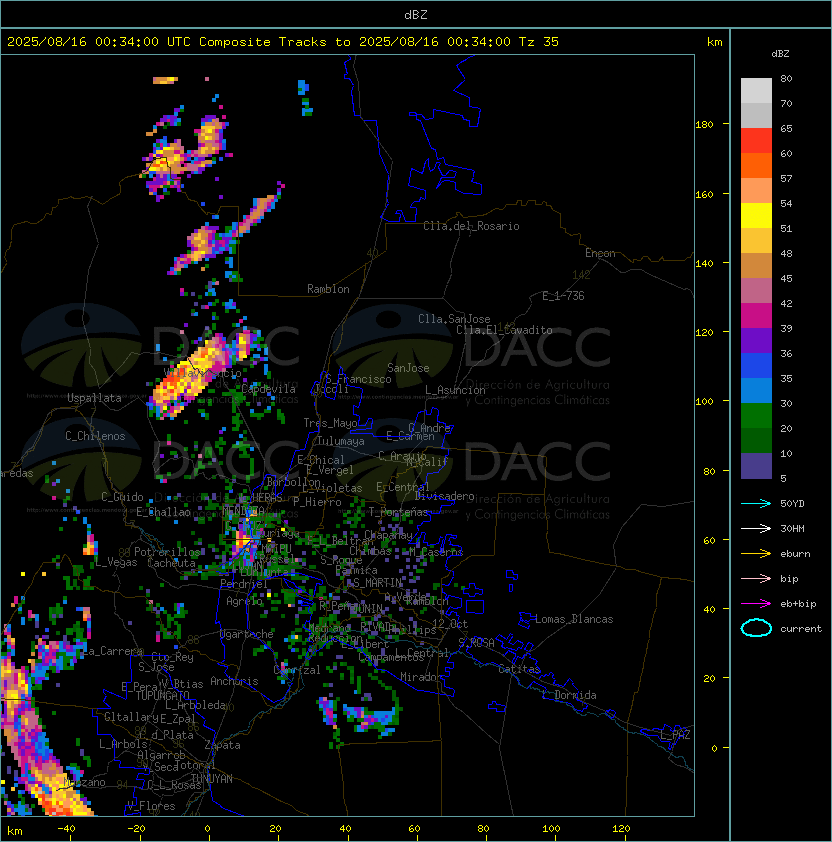The image size is (832, 842).
Task: Select the bright green dBZ legend swatch
Action: (756, 416)
